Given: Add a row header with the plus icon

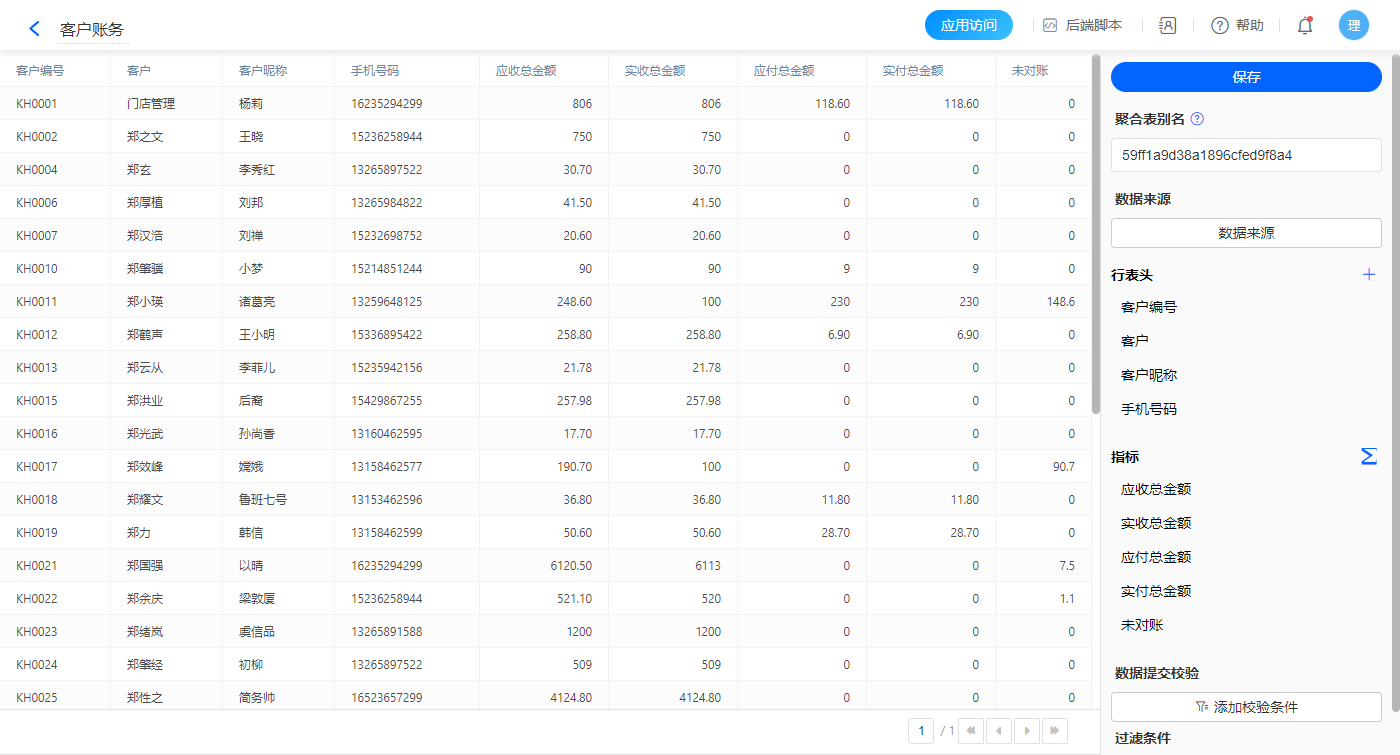Looking at the screenshot, I should point(1369,275).
